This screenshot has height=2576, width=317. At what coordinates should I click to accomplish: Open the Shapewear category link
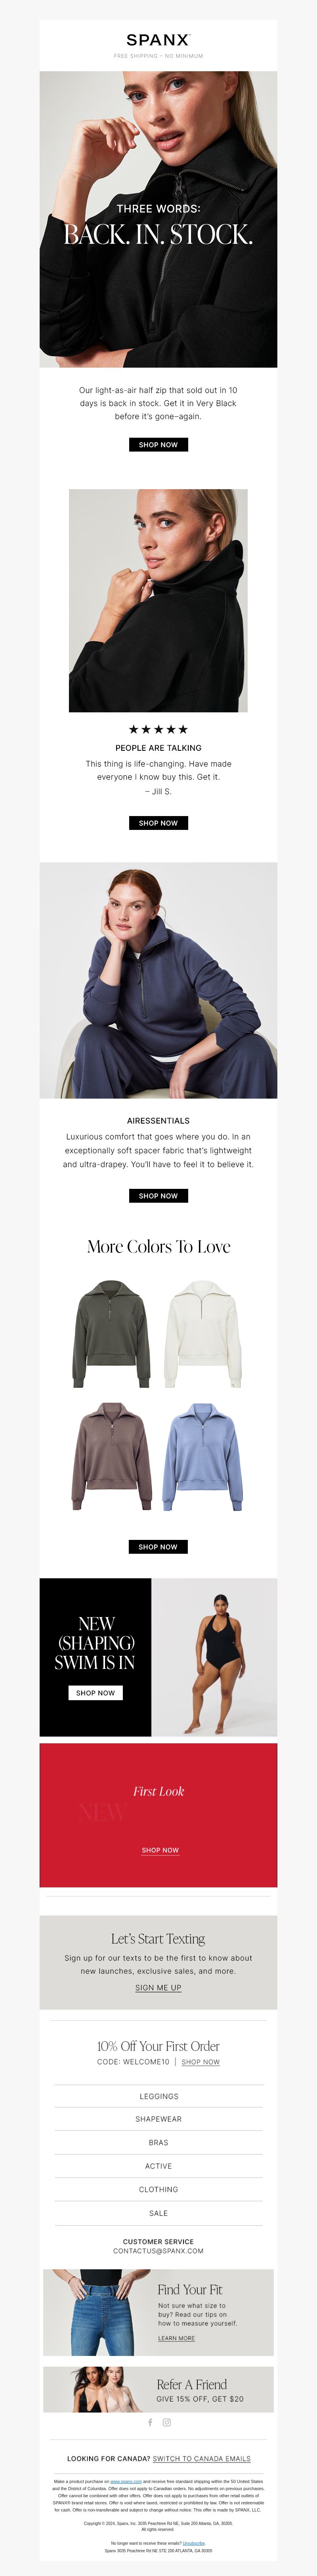[x=158, y=2118]
